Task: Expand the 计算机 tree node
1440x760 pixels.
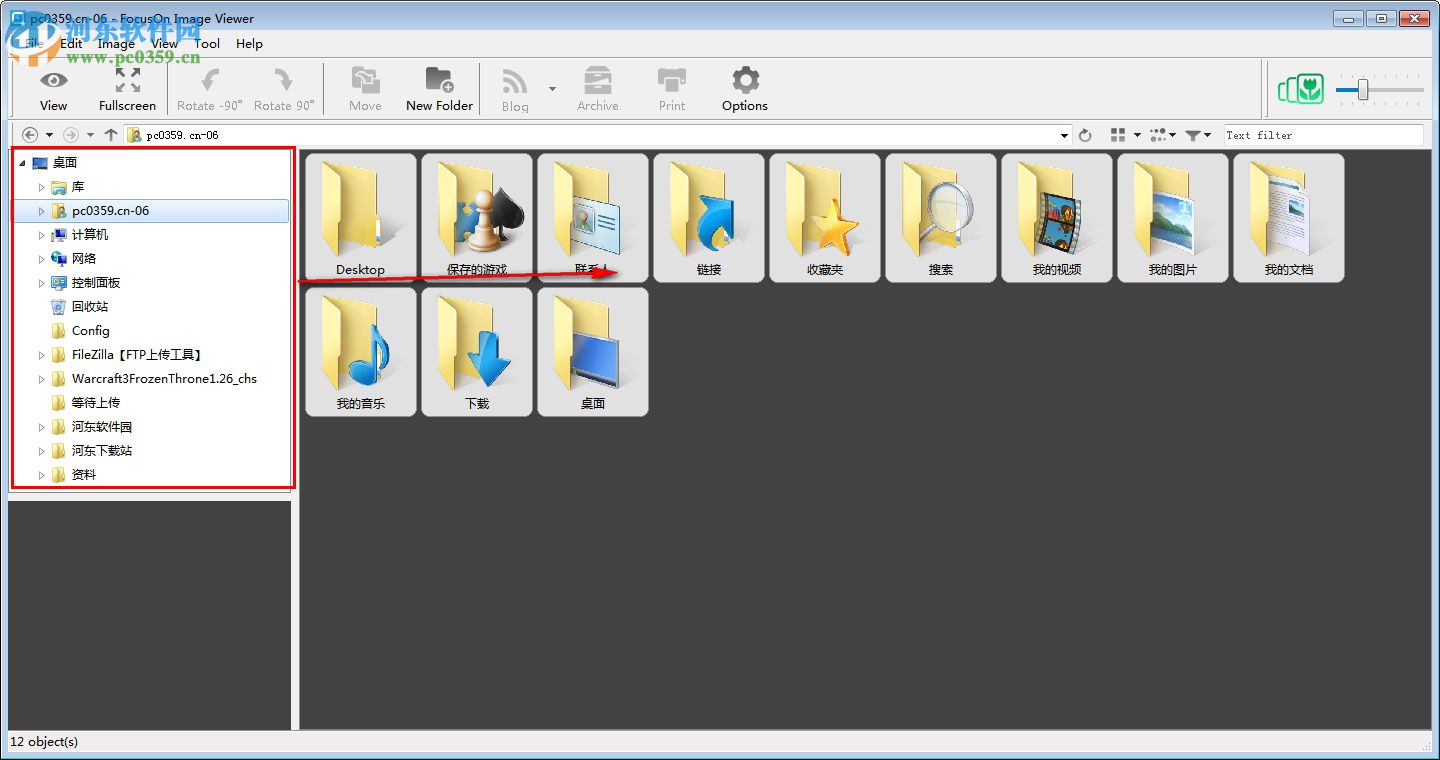Action: click(40, 234)
